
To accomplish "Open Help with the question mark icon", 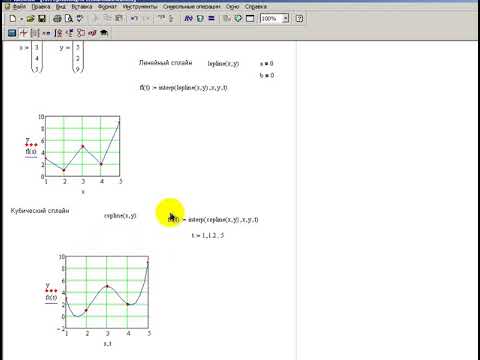I will click(x=299, y=19).
